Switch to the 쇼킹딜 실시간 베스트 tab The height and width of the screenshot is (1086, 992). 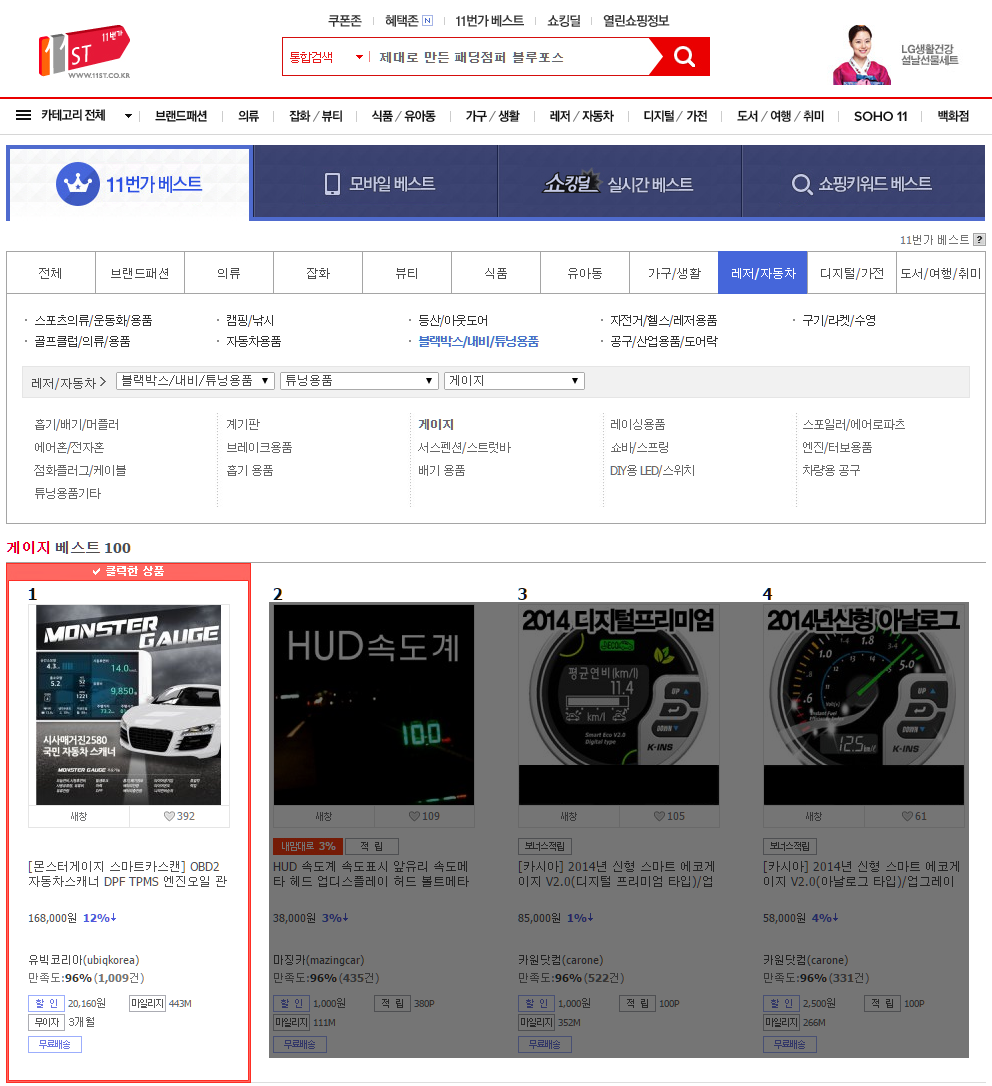(619, 184)
